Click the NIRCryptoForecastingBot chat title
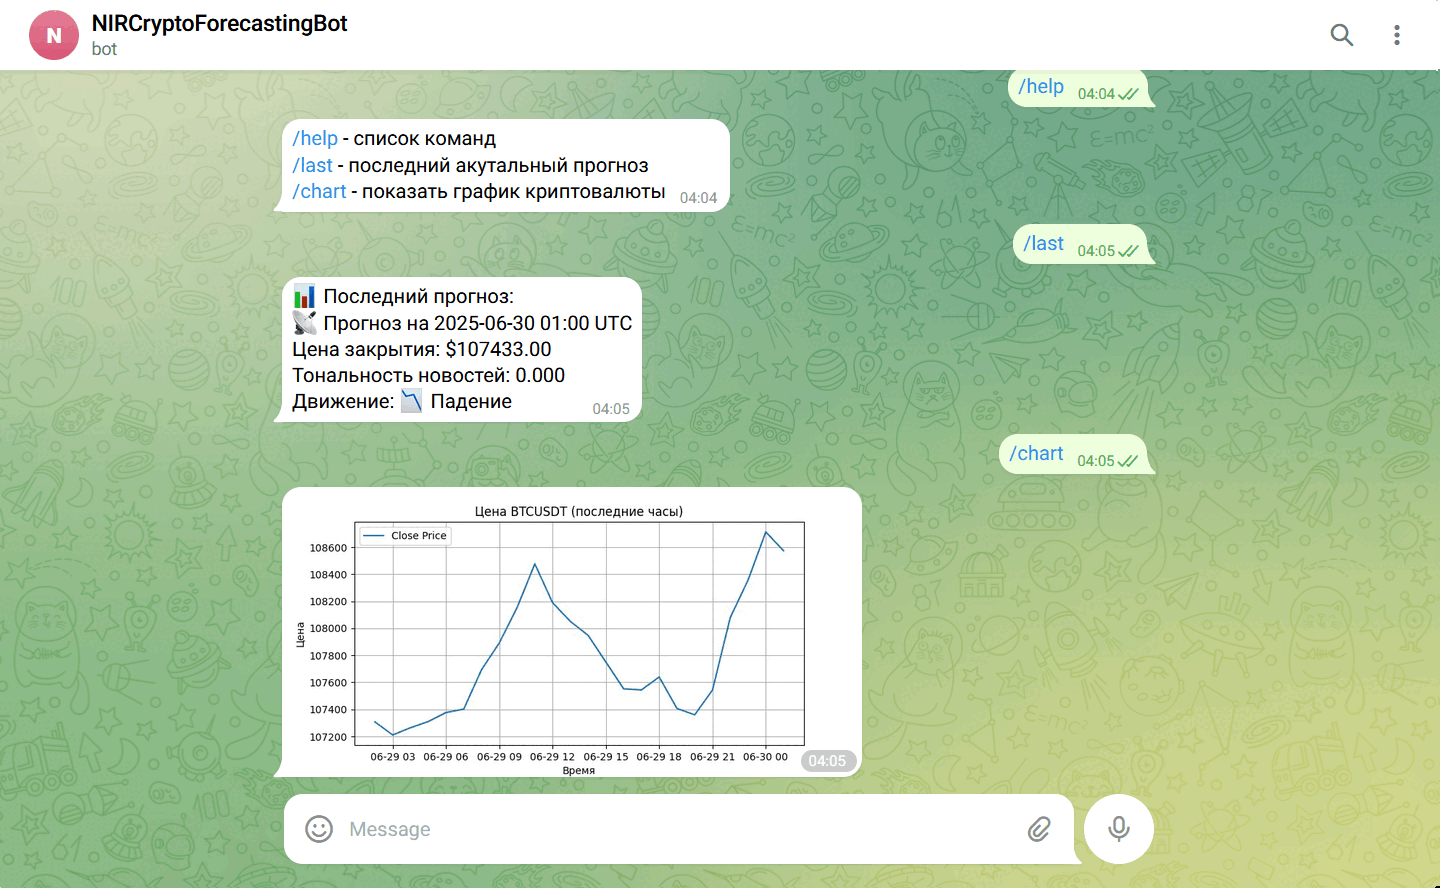Image resolution: width=1440 pixels, height=888 pixels. click(219, 24)
